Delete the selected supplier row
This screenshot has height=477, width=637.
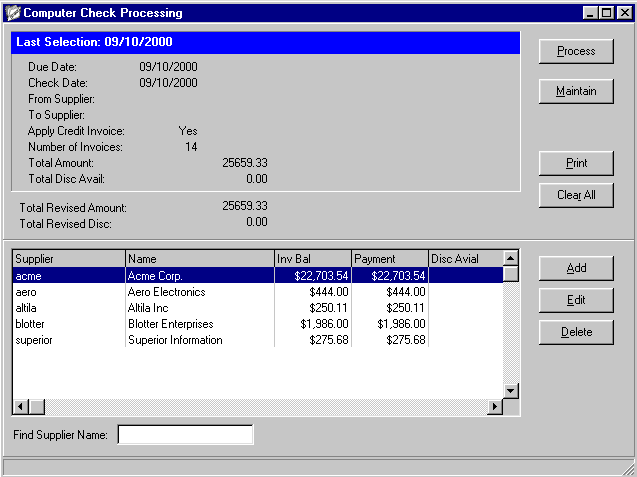coord(576,332)
